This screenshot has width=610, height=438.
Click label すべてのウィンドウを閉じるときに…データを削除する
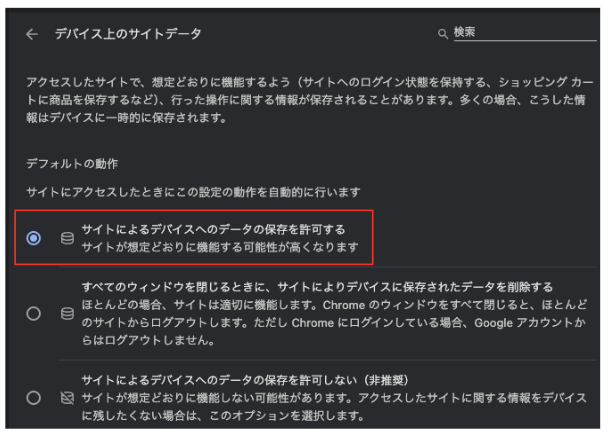pyautogui.click(x=317, y=287)
